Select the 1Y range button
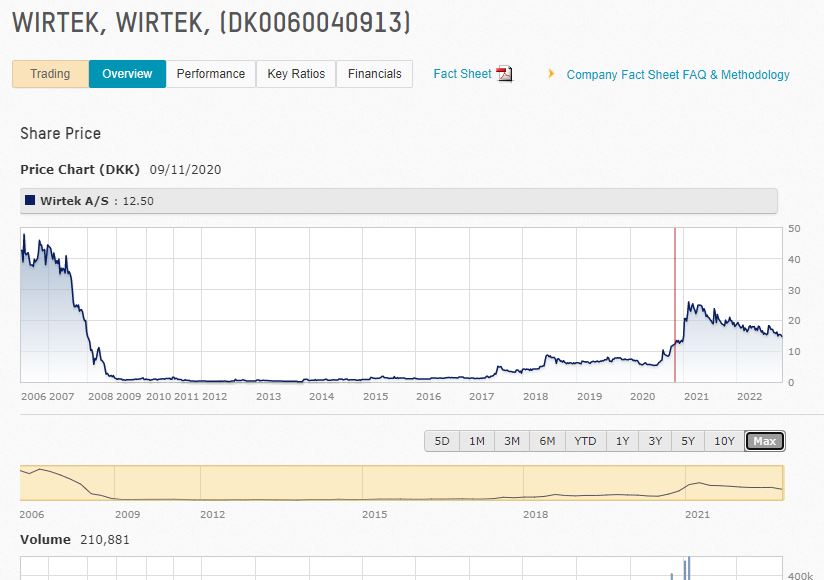Viewport: 824px width, 580px height. click(x=622, y=441)
